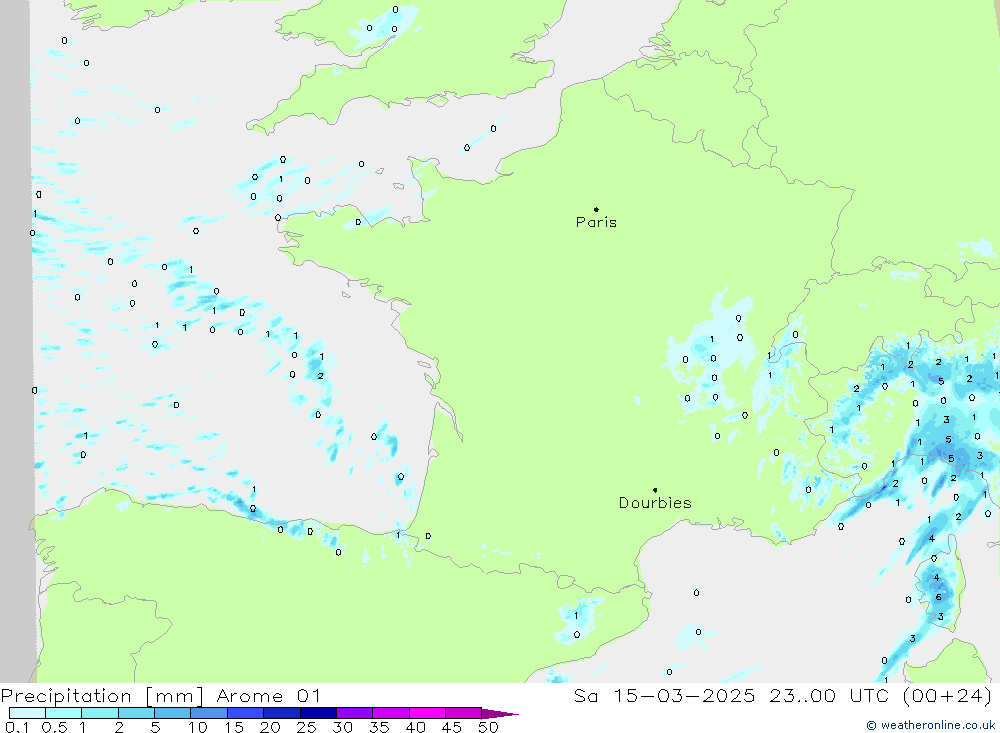
Task: Click the "30" legend scale label
Action: (x=342, y=727)
